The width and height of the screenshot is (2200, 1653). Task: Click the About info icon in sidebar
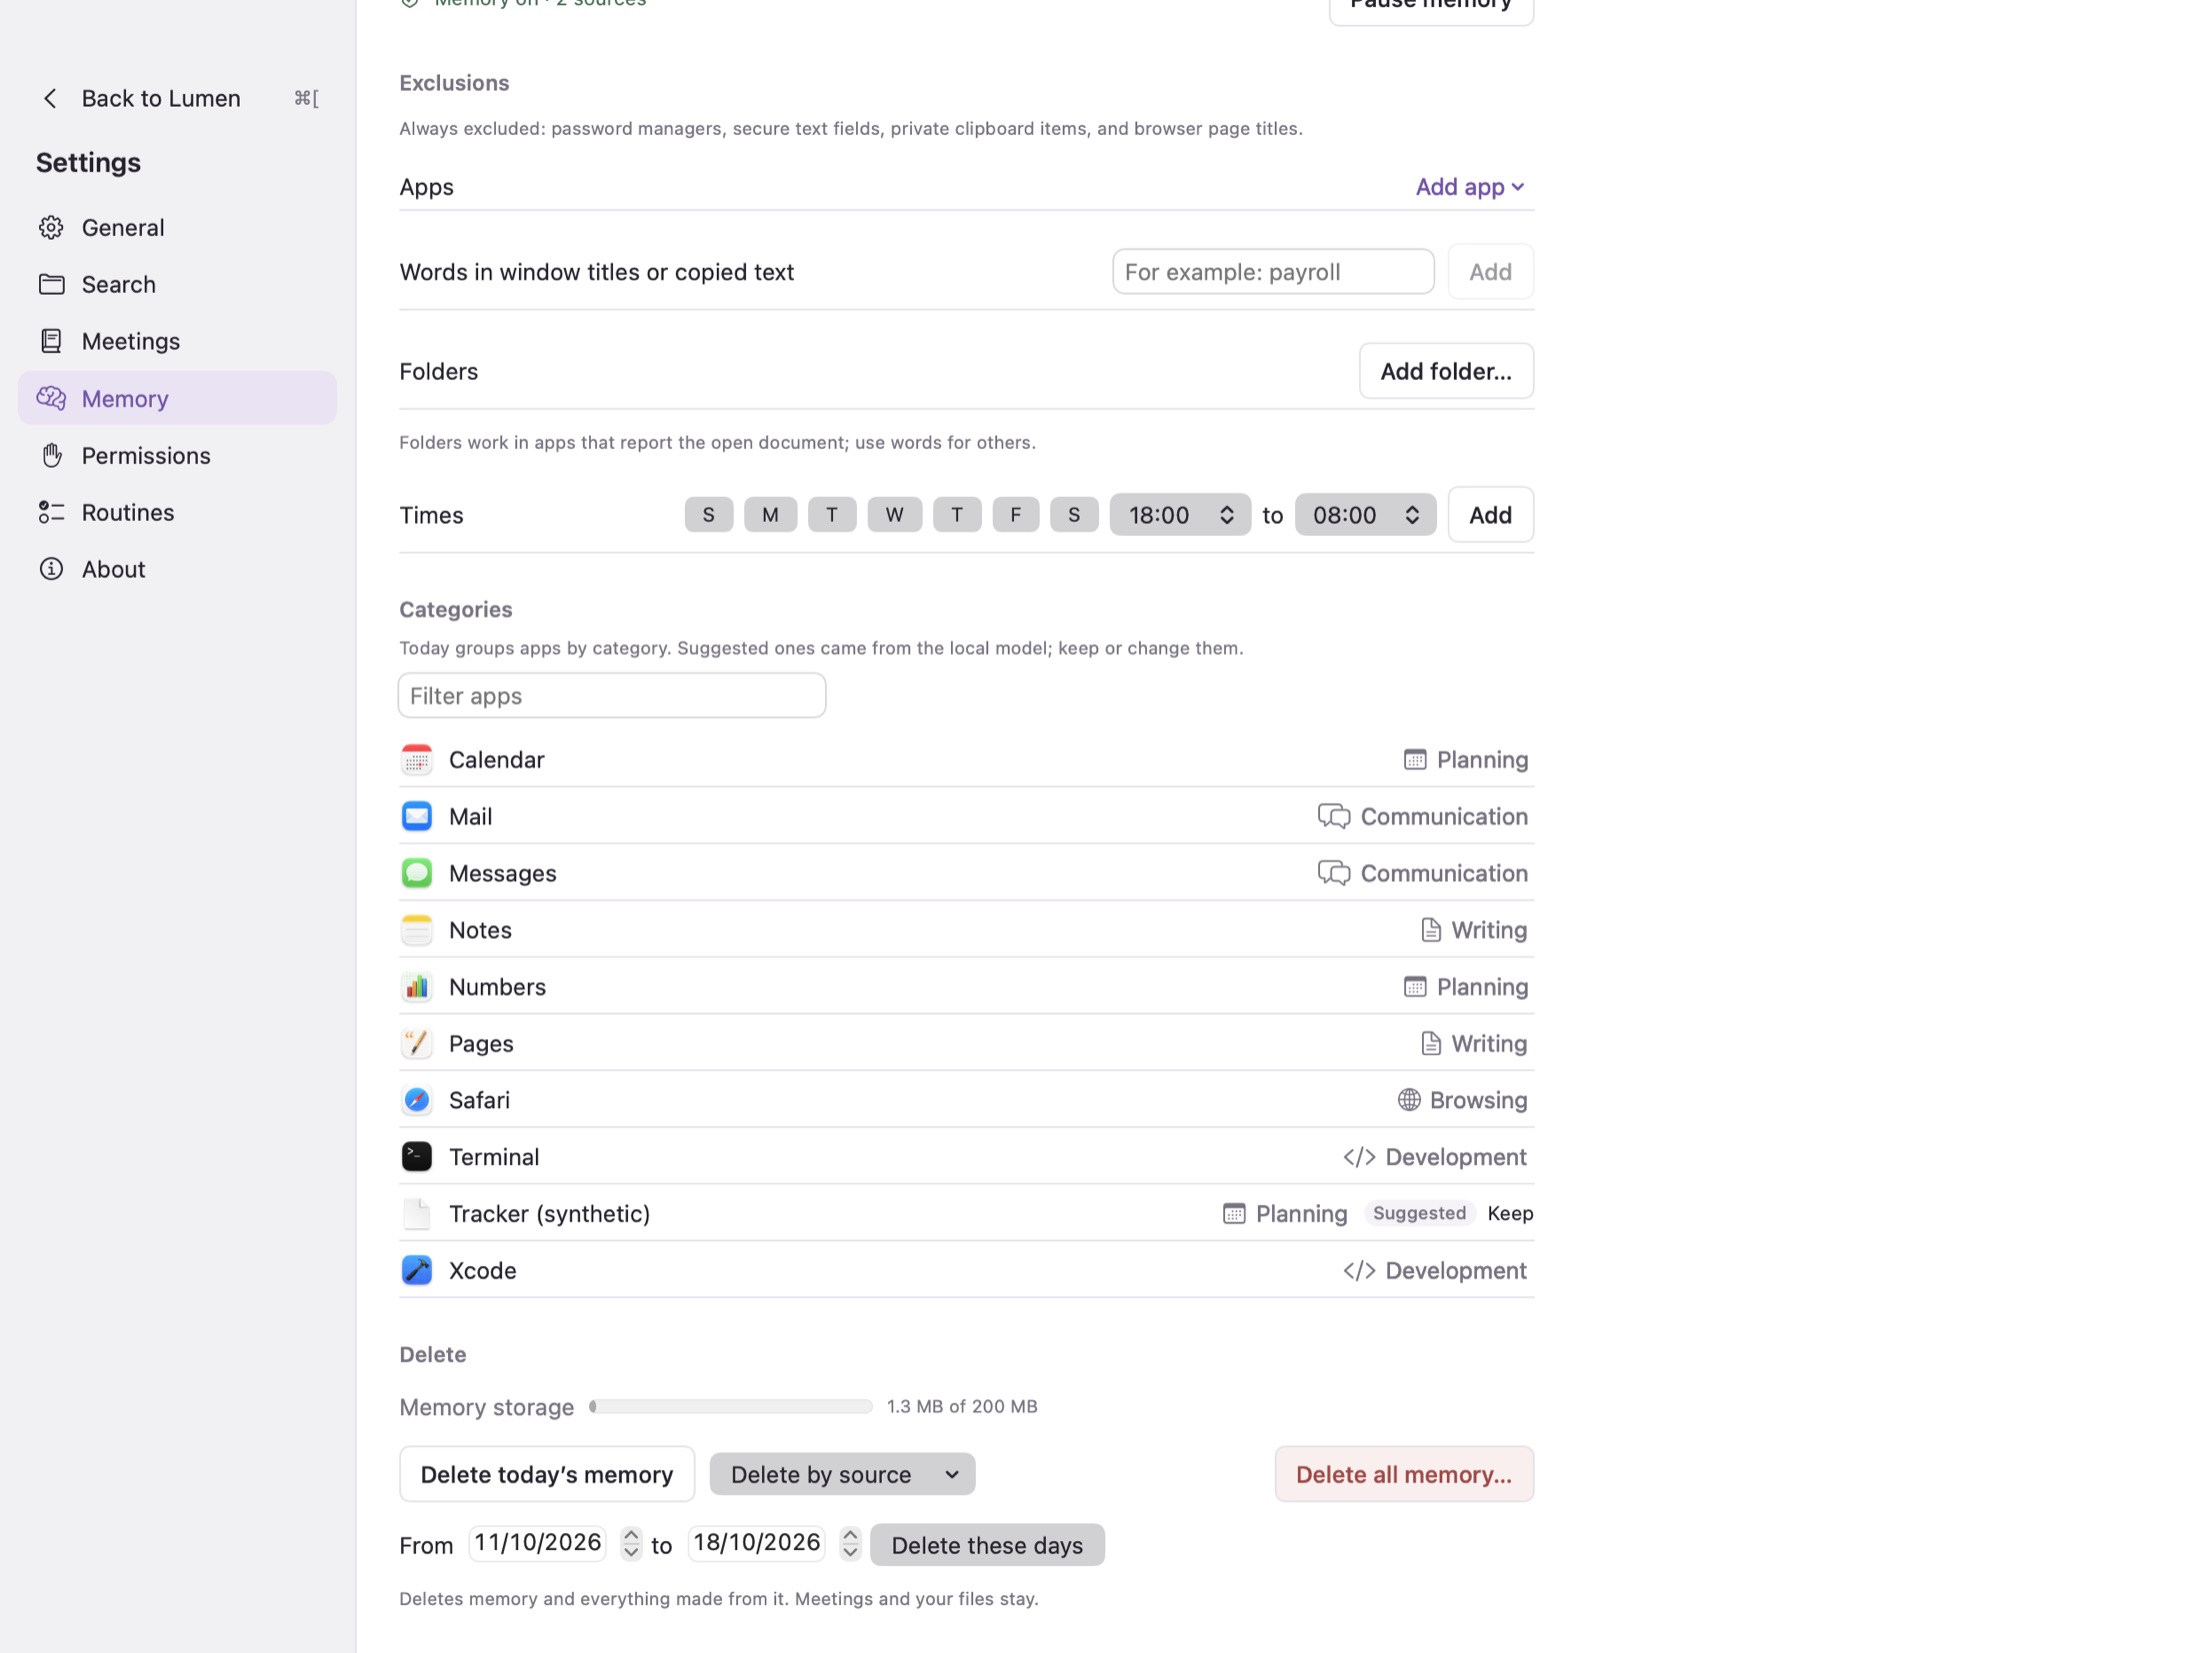click(x=51, y=570)
